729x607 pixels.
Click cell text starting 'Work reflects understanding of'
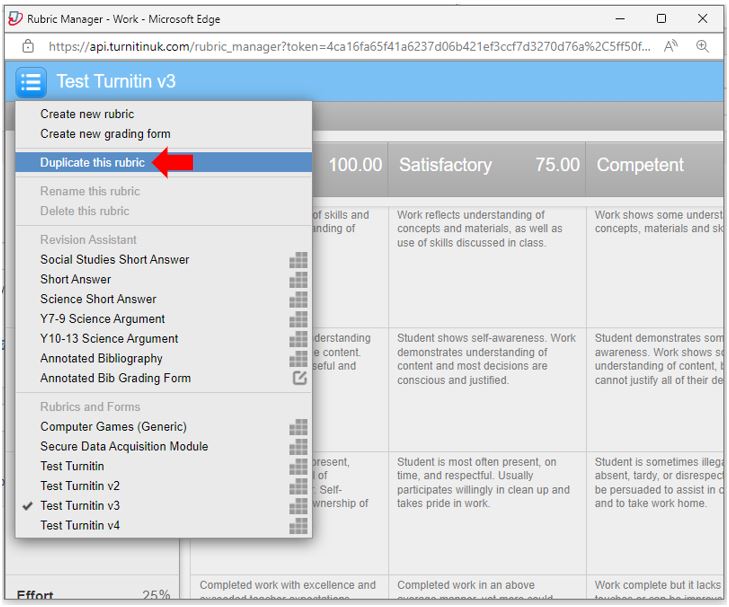click(479, 229)
